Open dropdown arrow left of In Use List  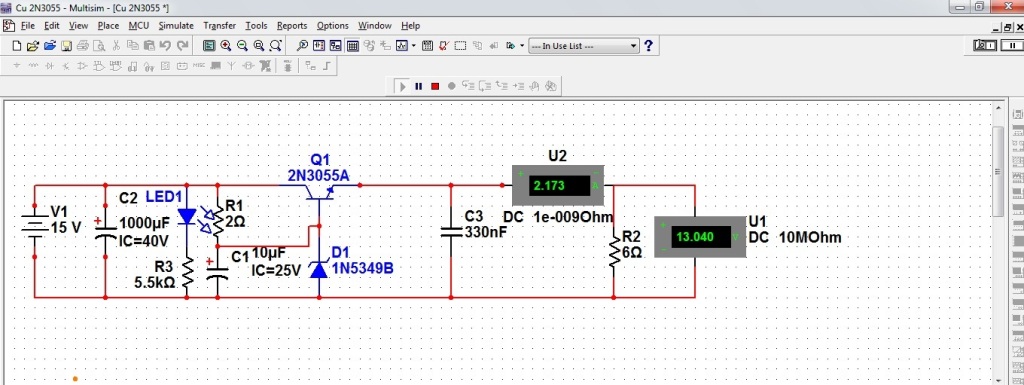point(522,46)
